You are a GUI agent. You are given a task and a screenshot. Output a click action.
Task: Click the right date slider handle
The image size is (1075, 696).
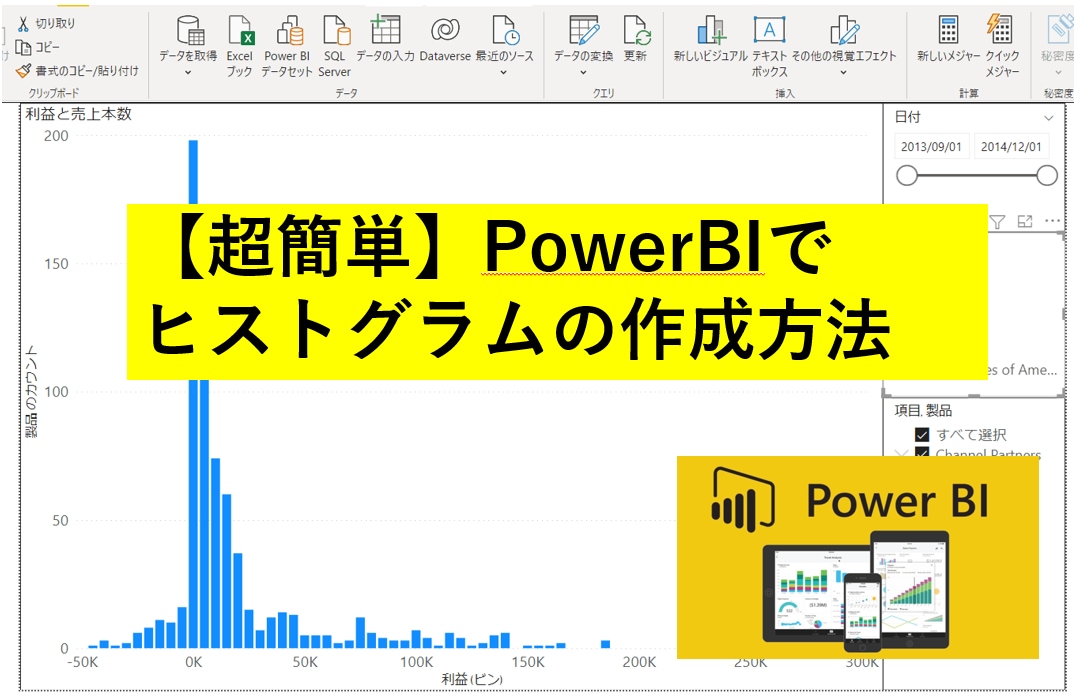1047,176
